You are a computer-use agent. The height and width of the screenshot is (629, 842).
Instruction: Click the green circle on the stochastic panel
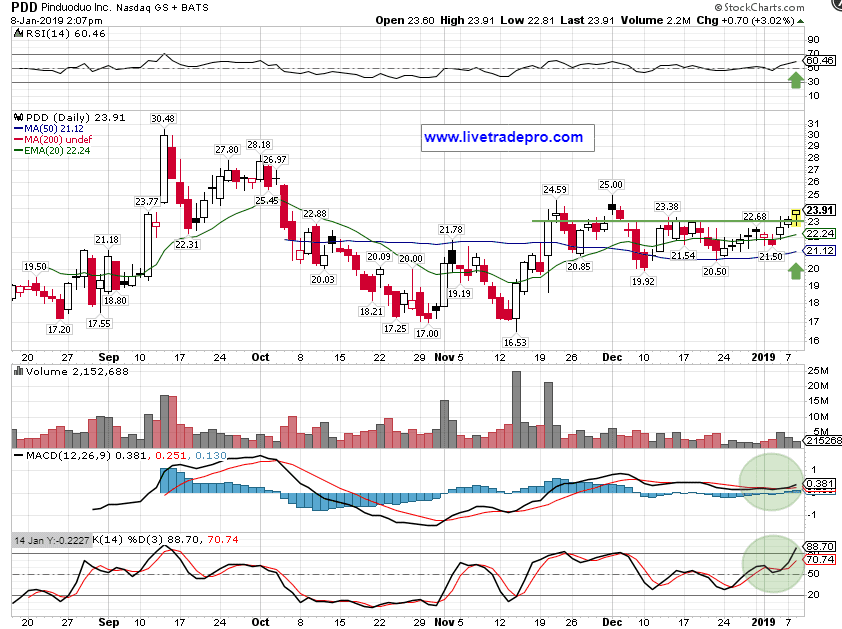771,565
